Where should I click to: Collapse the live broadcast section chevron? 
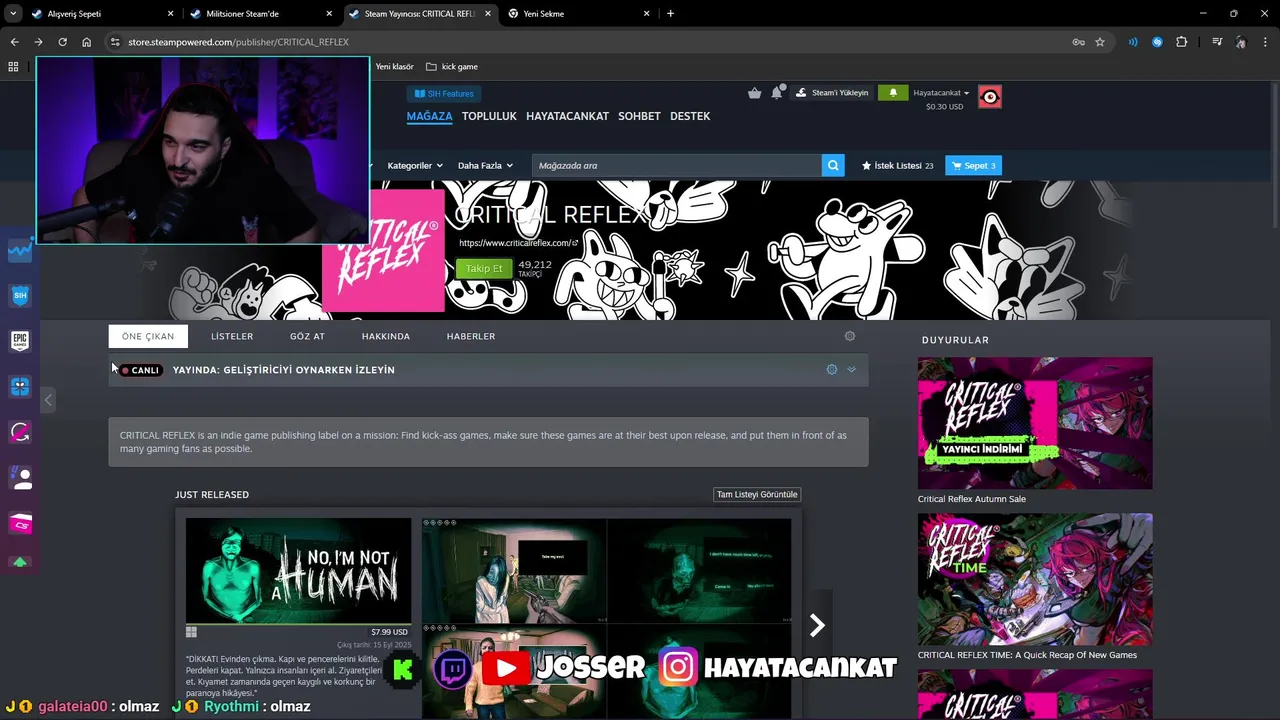851,369
